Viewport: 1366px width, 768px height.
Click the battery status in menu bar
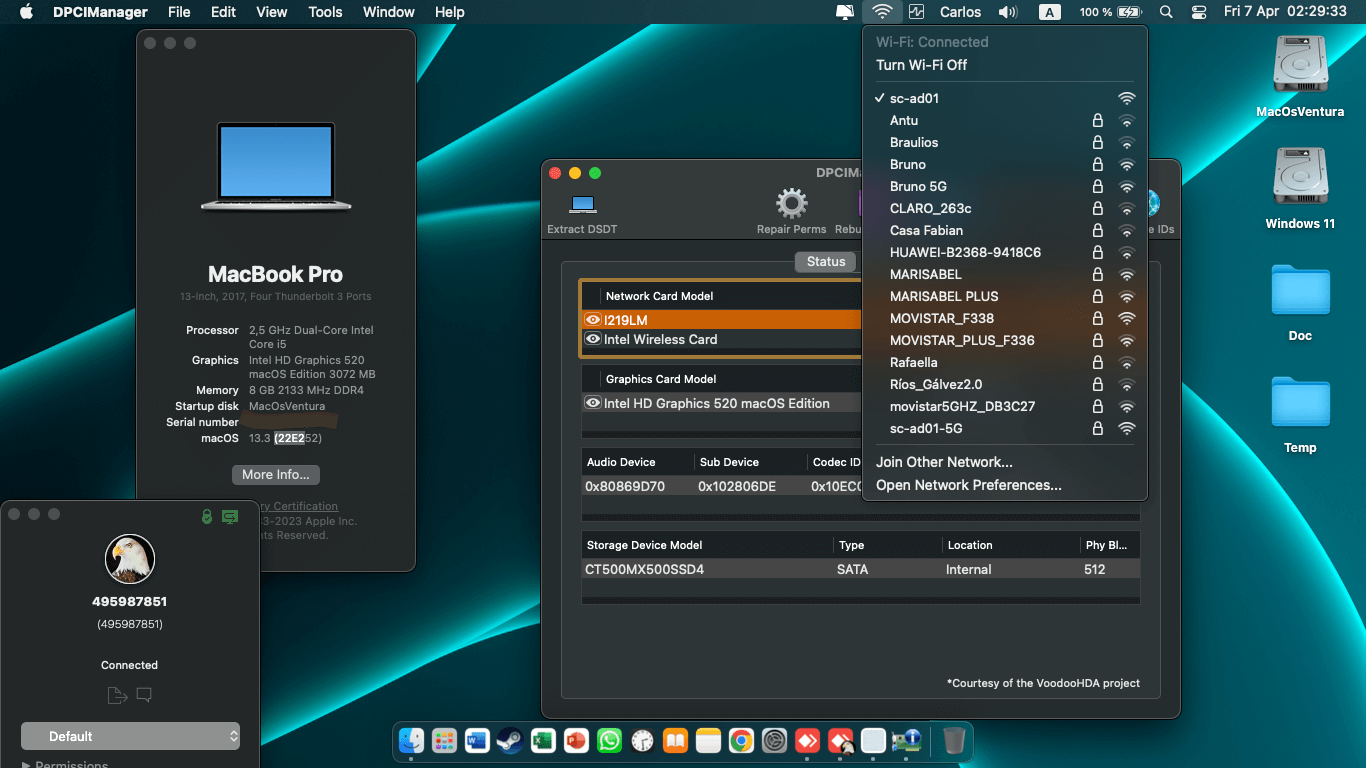tap(1110, 12)
